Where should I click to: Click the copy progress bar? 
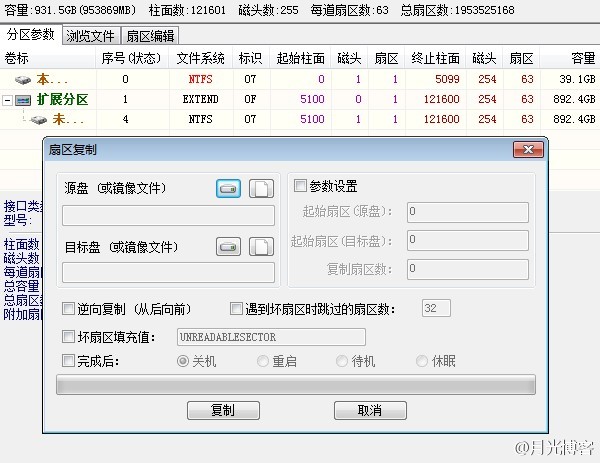[296, 386]
